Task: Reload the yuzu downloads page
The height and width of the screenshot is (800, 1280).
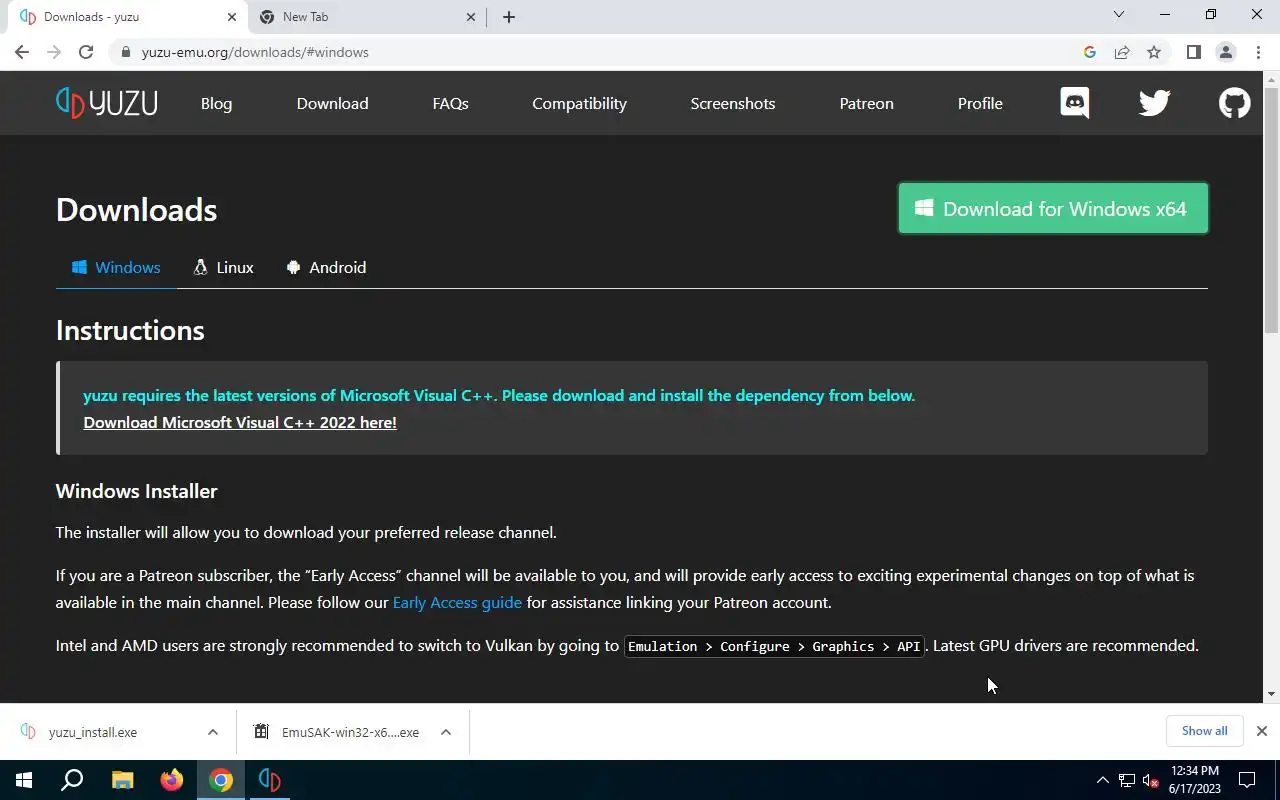Action: pyautogui.click(x=86, y=52)
